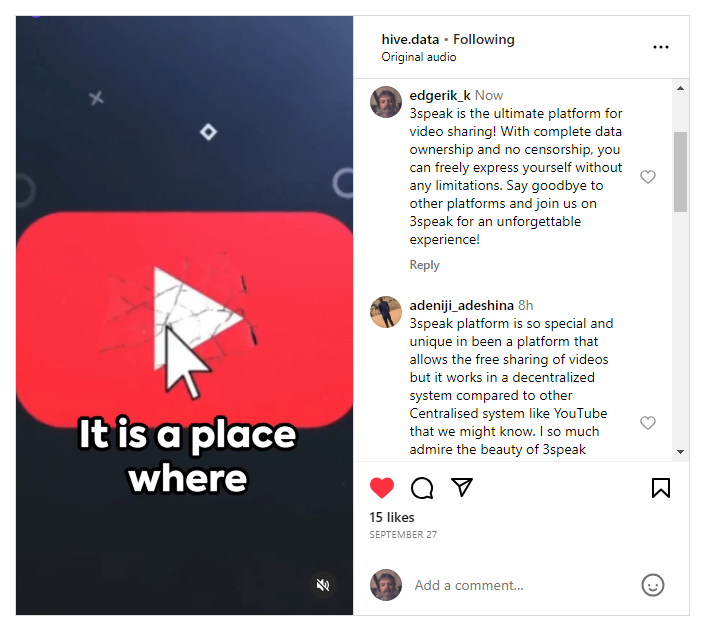Click the comments scrollbar thumb
The image size is (712, 638).
click(680, 172)
